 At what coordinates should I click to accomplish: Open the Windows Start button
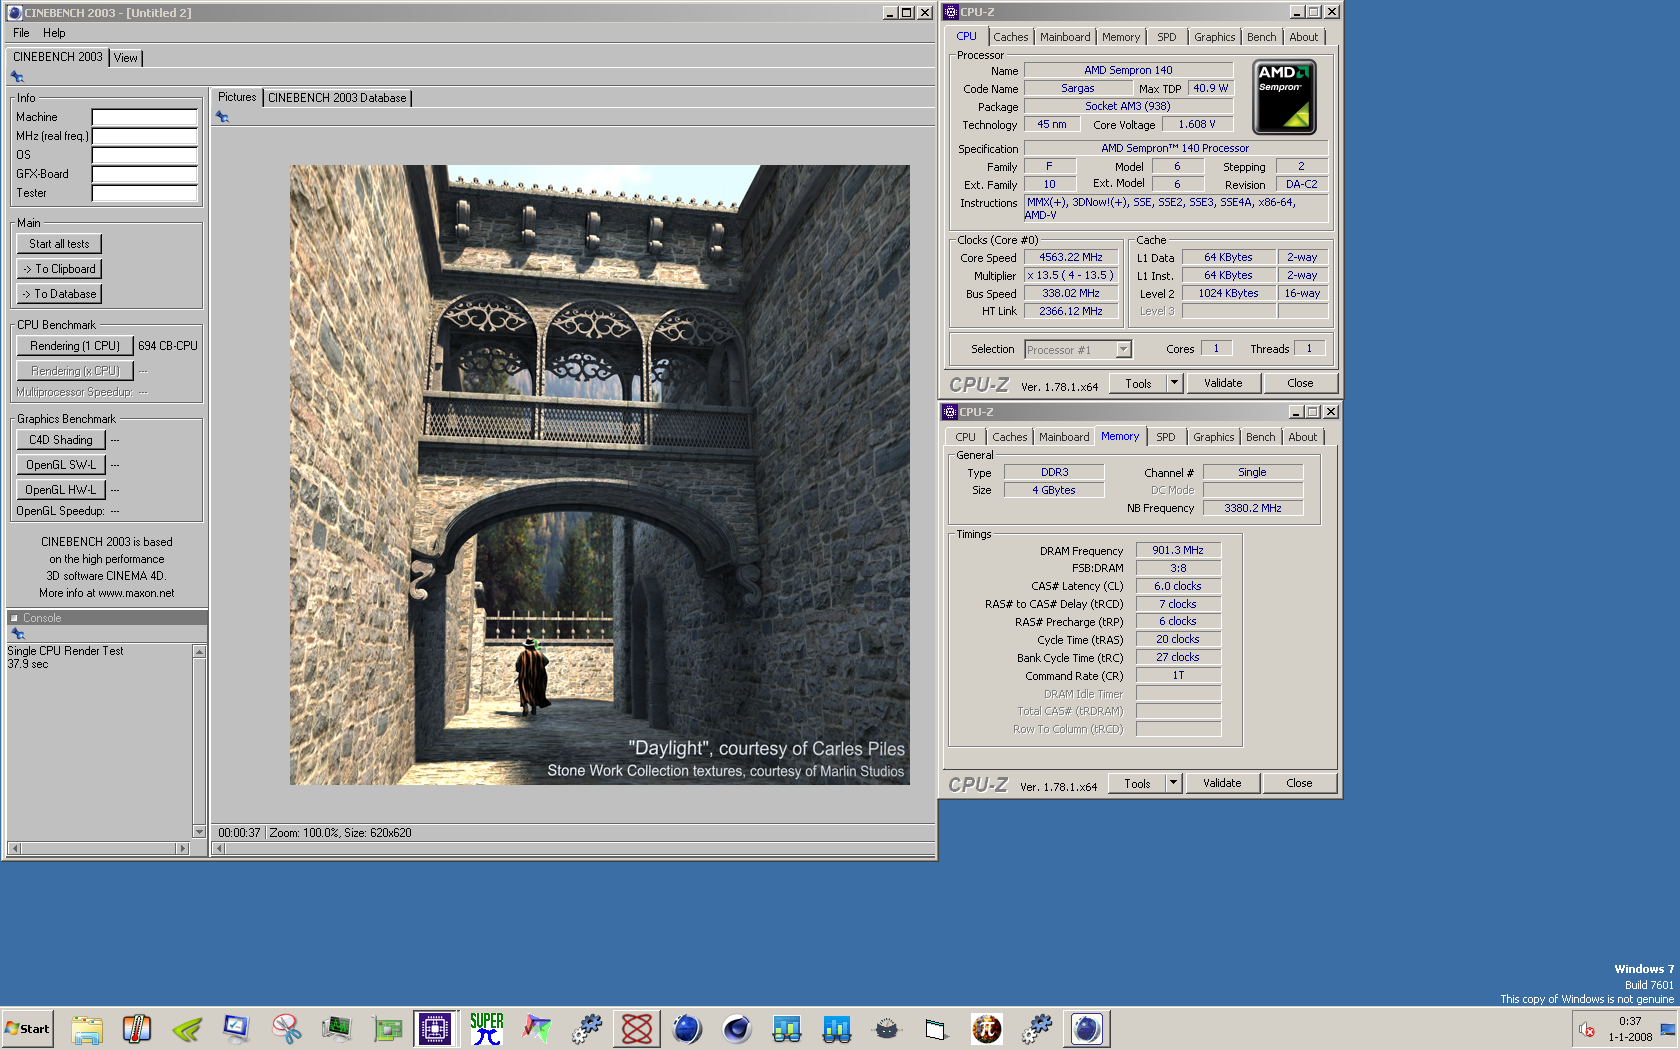27,1028
